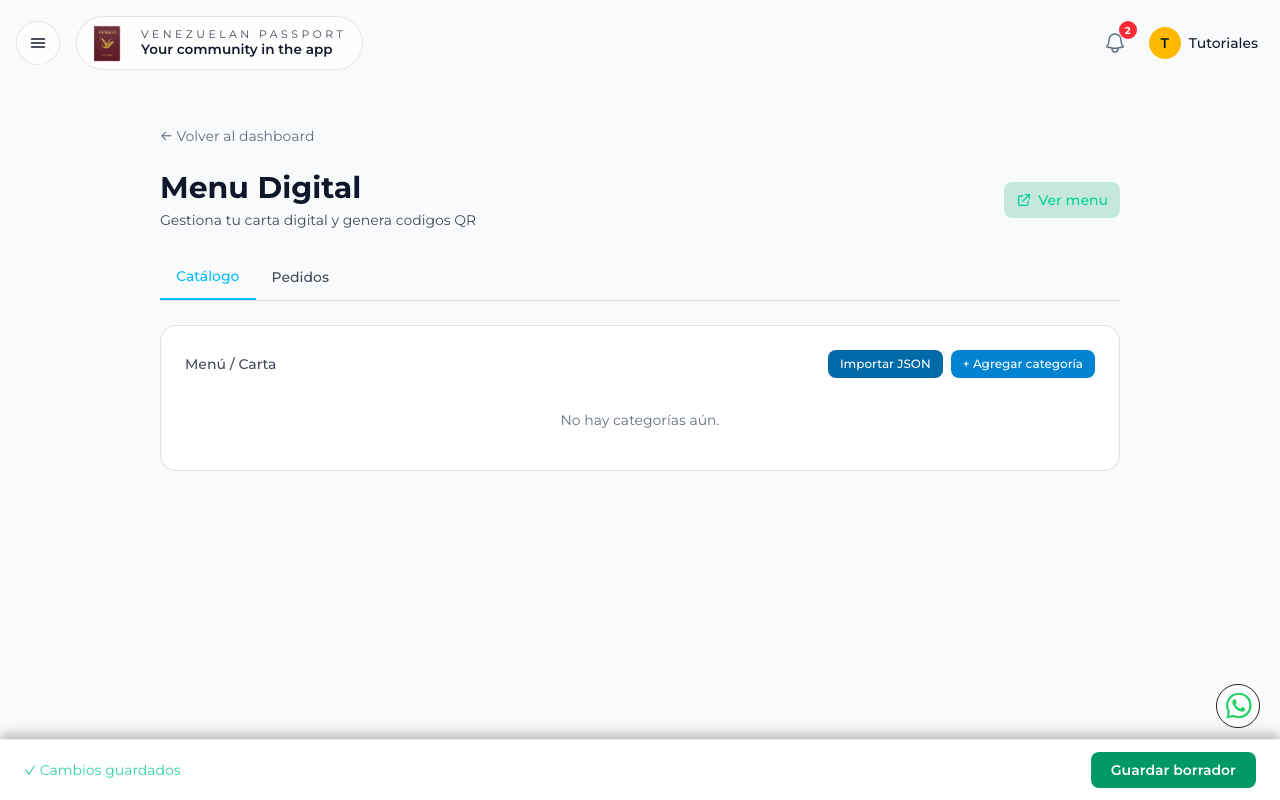Open the Tutoriales profile avatar
This screenshot has height=800, width=1280.
tap(1165, 43)
